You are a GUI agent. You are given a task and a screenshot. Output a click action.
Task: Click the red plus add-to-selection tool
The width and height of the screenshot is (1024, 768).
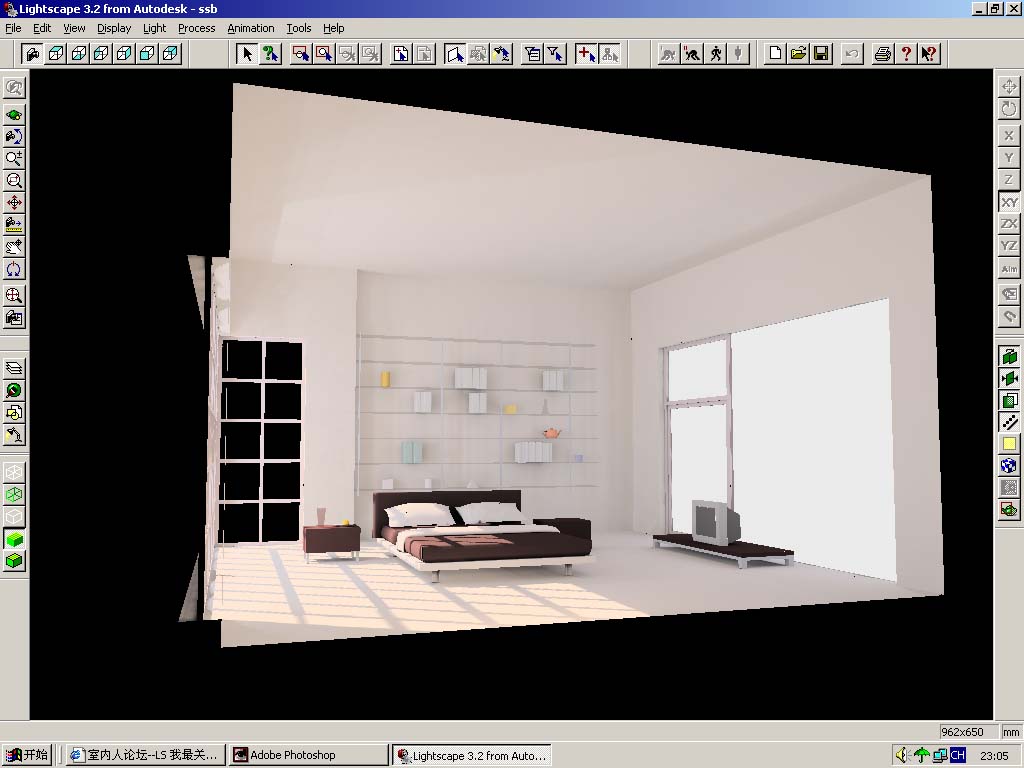(x=586, y=54)
